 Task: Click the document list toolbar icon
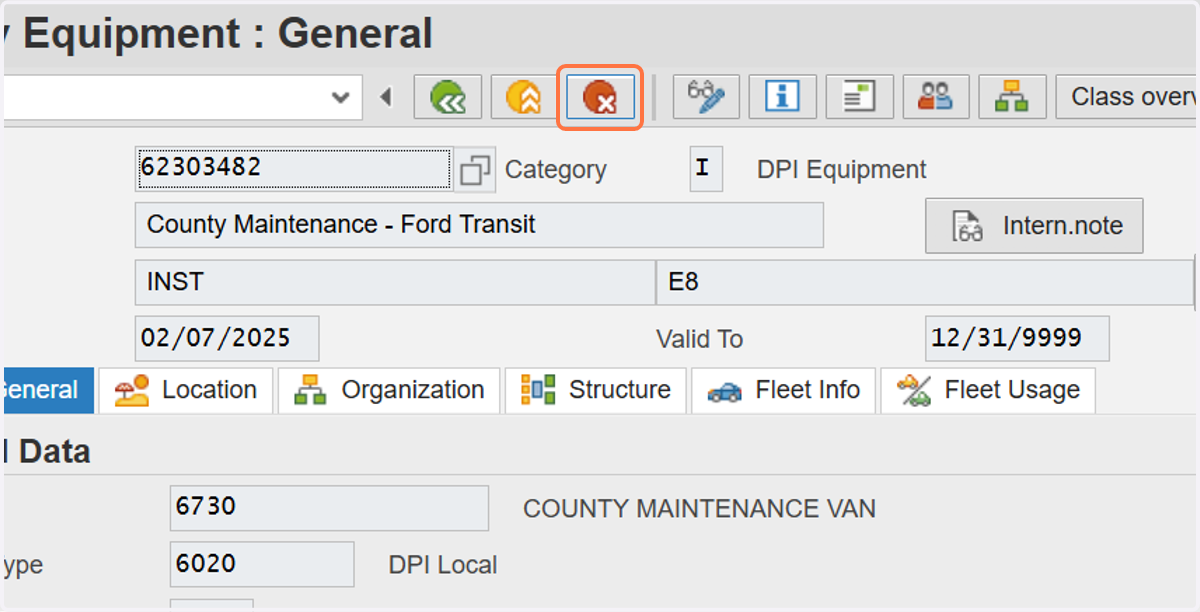(x=859, y=97)
